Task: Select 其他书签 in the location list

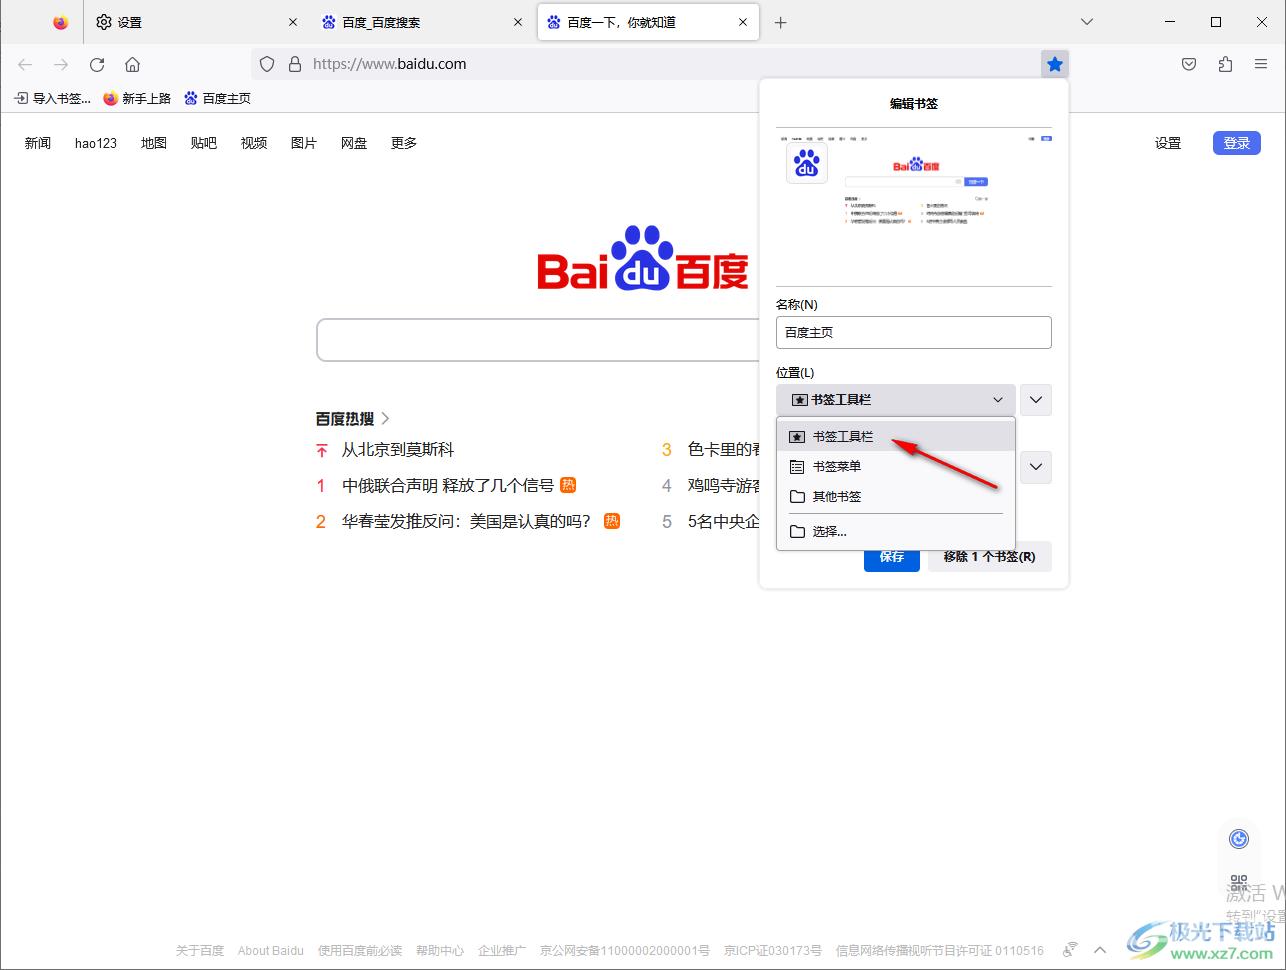Action: [x=896, y=497]
